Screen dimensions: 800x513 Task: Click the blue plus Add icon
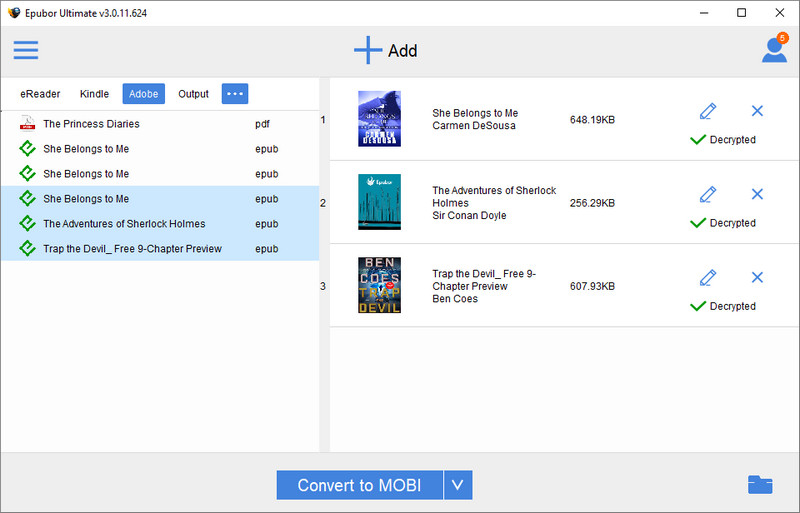(x=368, y=50)
